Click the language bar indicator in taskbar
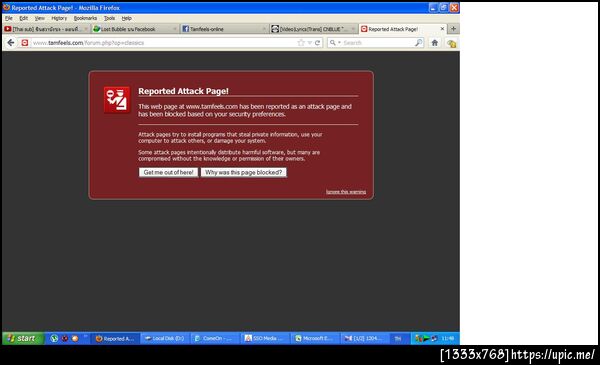This screenshot has height=365, width=600. pyautogui.click(x=398, y=339)
